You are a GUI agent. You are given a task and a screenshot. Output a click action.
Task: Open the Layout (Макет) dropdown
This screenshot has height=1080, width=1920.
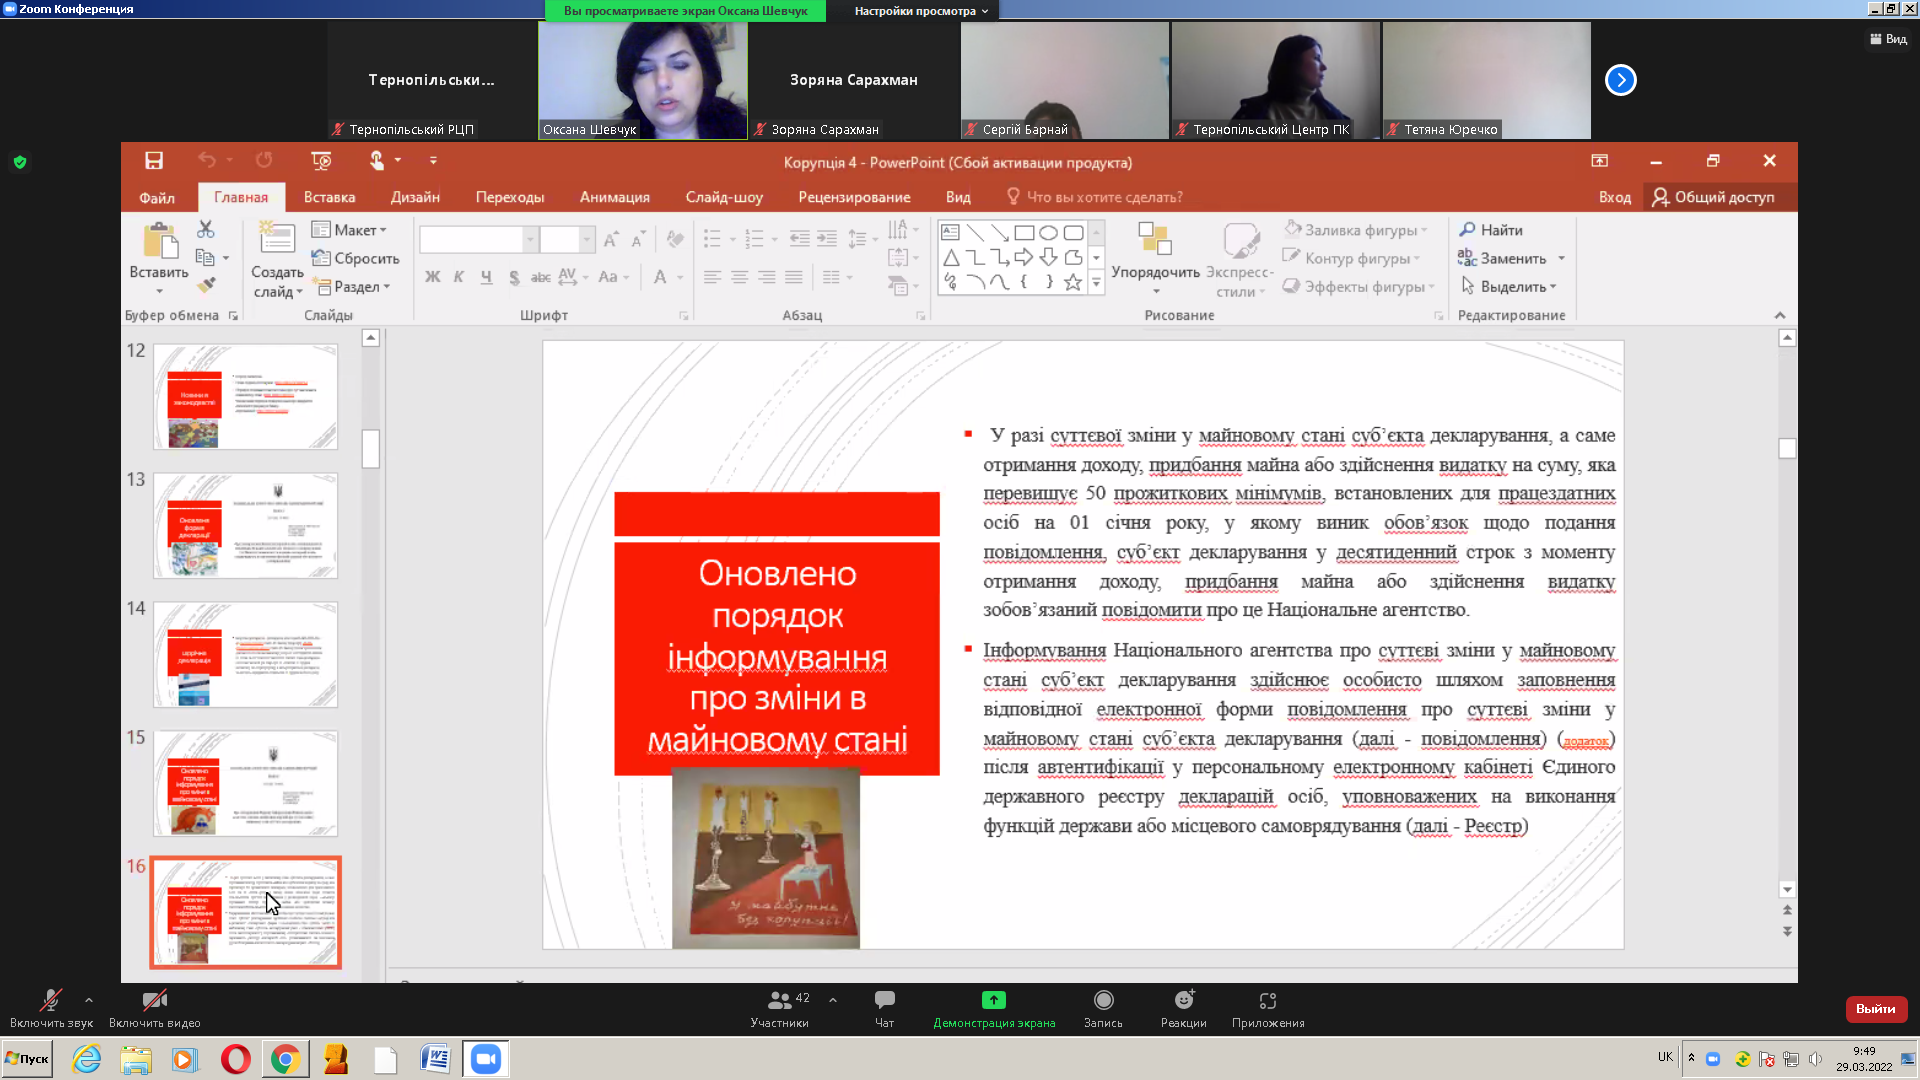pyautogui.click(x=350, y=230)
